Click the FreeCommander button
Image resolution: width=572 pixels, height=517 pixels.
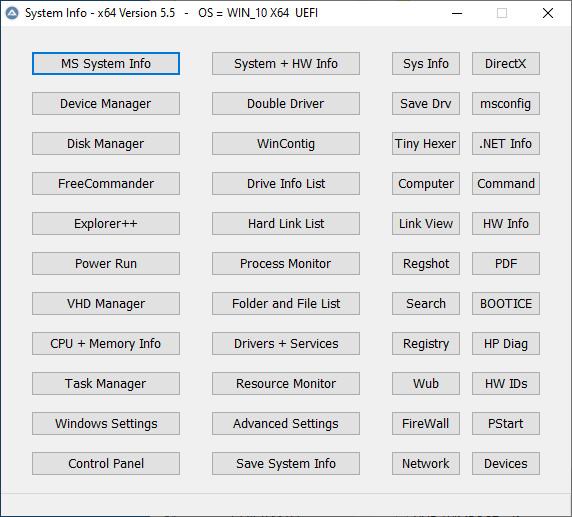pyautogui.click(x=106, y=184)
